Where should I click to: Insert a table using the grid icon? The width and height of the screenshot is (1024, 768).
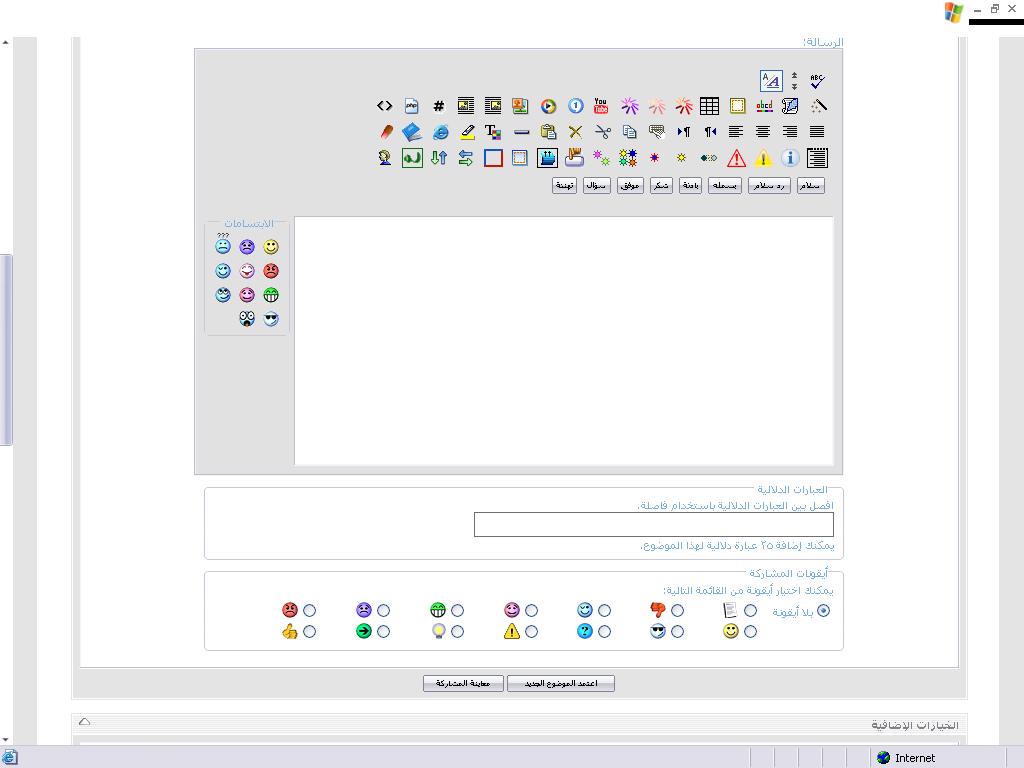coord(709,106)
